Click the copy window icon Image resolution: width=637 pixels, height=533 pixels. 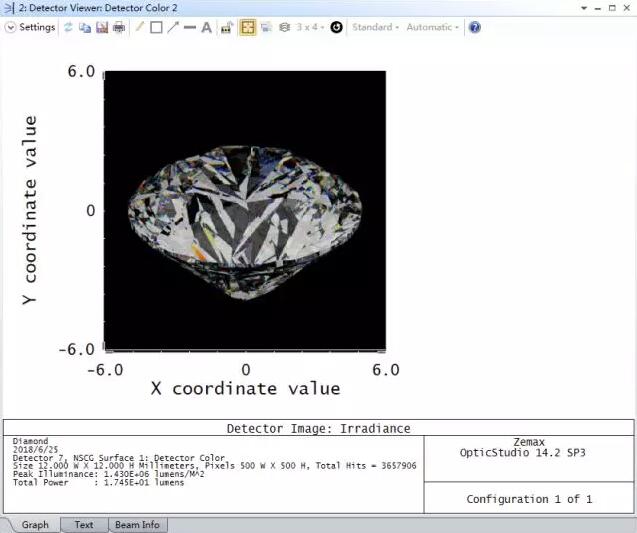pos(86,27)
